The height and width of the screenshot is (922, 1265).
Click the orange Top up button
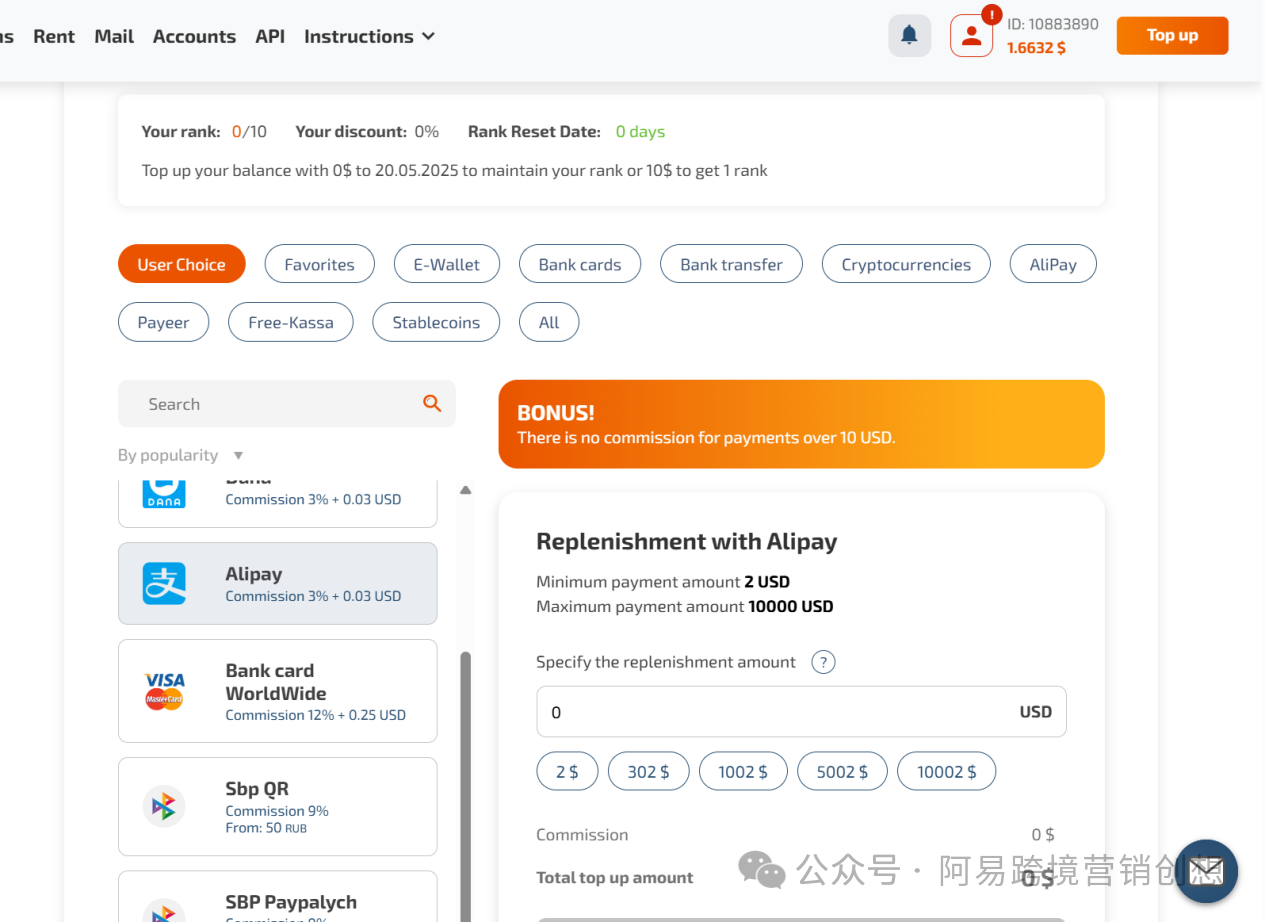coord(1172,36)
